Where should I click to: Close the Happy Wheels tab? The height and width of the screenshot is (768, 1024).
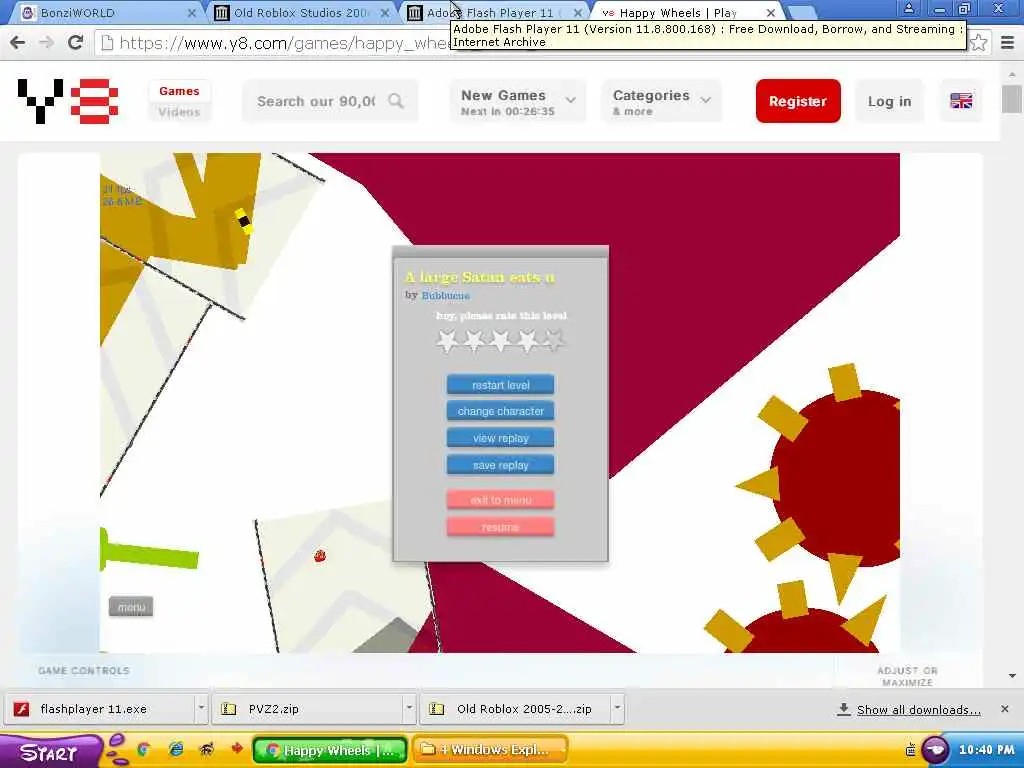click(x=771, y=12)
